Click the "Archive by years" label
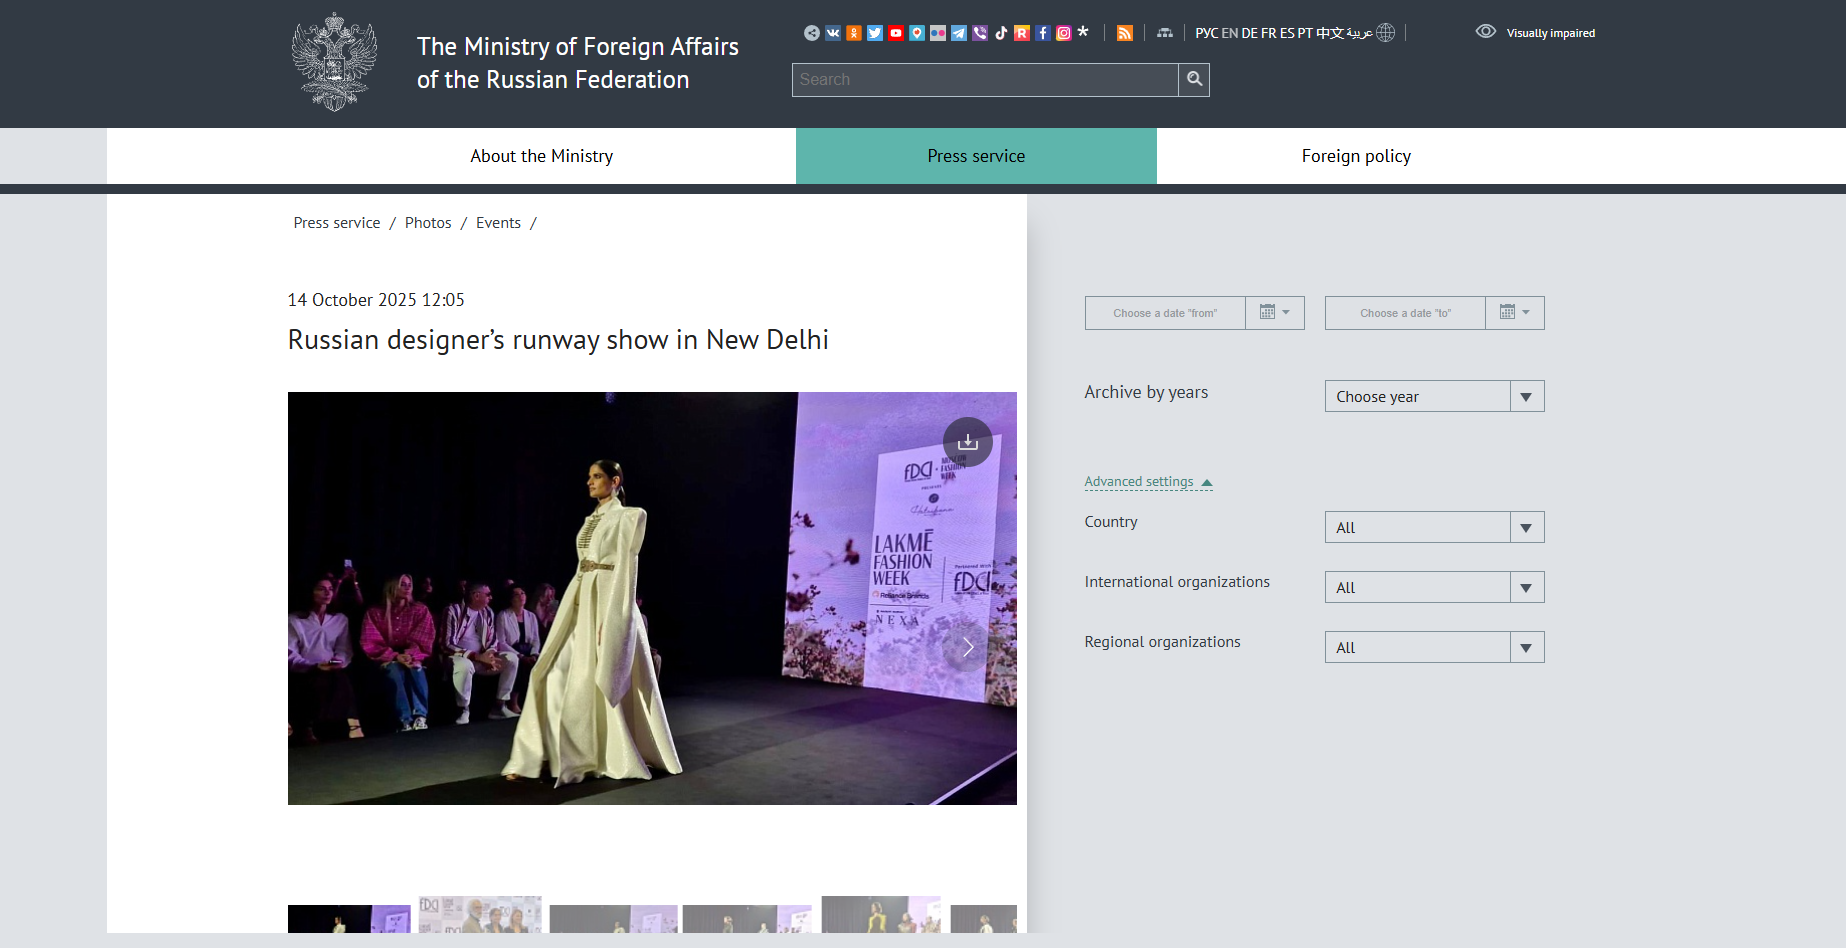Viewport: 1846px width, 948px height. tap(1146, 392)
